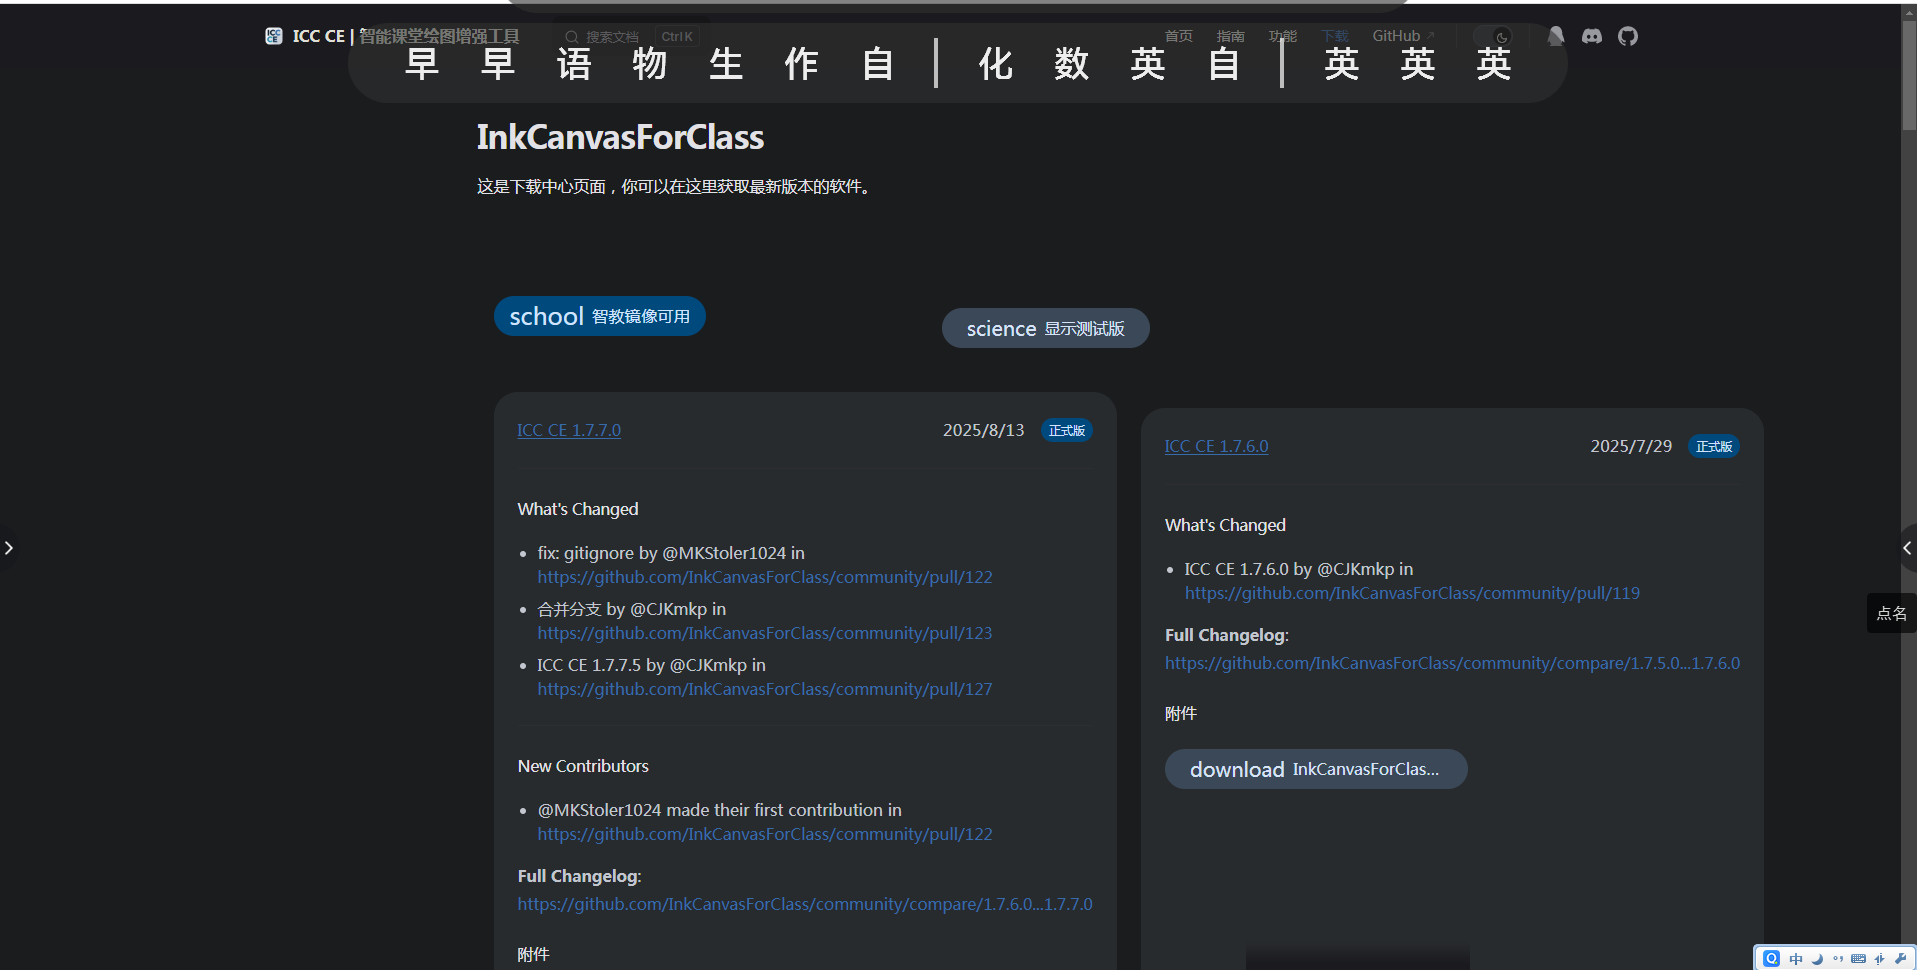Open the soft keyboard icon in the IME bar
1917x970 pixels.
pos(1858,958)
